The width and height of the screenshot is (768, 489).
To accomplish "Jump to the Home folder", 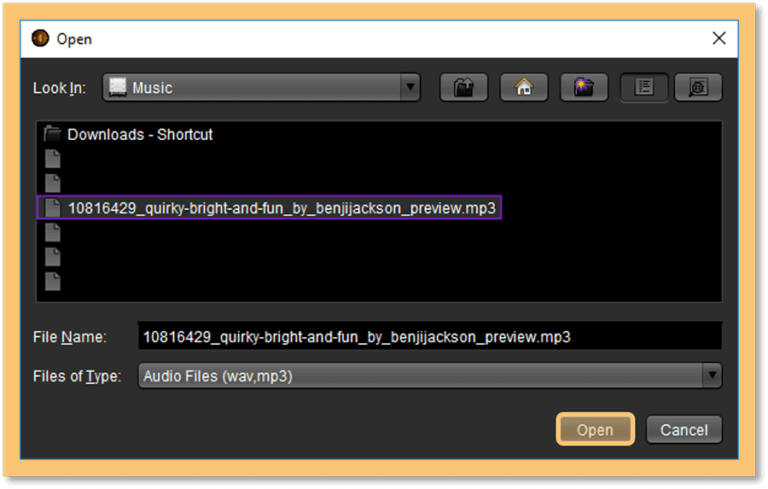I will (524, 88).
